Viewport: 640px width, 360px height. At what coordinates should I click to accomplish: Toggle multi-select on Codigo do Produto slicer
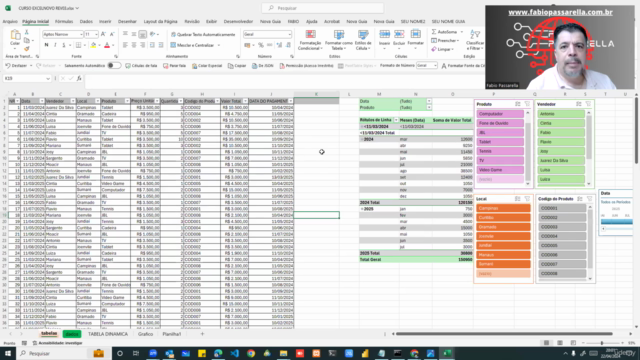click(x=580, y=199)
